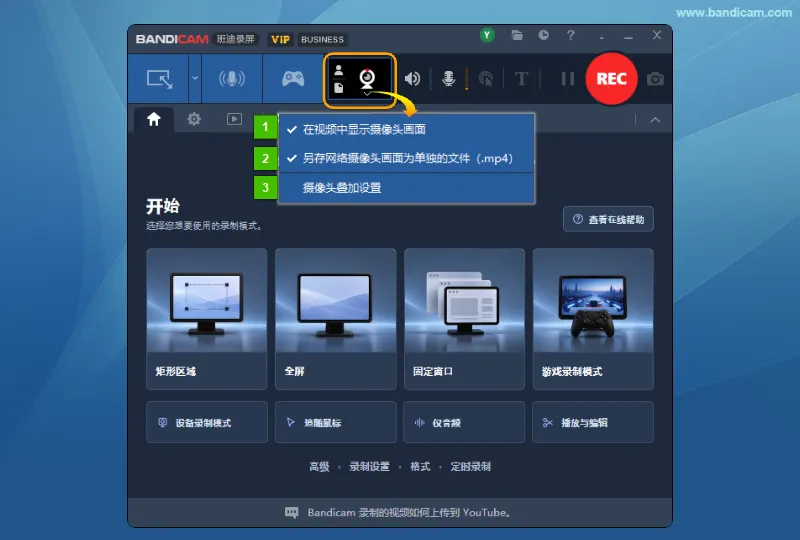Screen dimensions: 800x540
Task: Toggle the microphone icon in toolbar
Action: (448, 79)
